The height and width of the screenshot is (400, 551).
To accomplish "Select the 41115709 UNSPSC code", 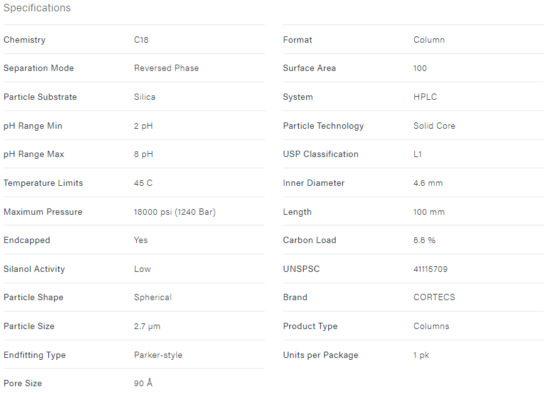I will (430, 269).
